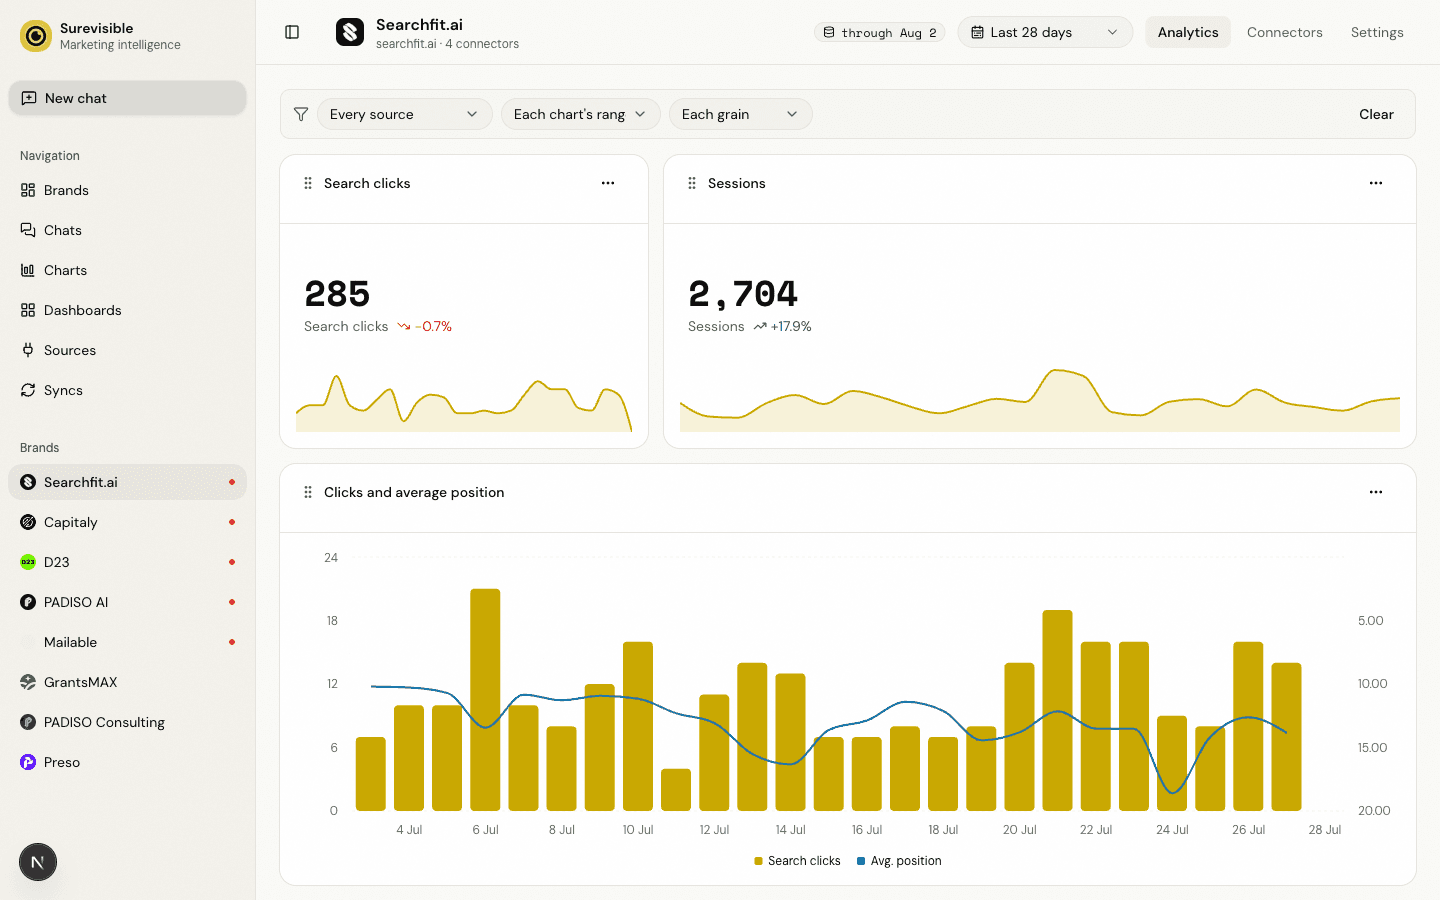The height and width of the screenshot is (900, 1440).
Task: Go to Brands in navigation
Action: coord(127,190)
